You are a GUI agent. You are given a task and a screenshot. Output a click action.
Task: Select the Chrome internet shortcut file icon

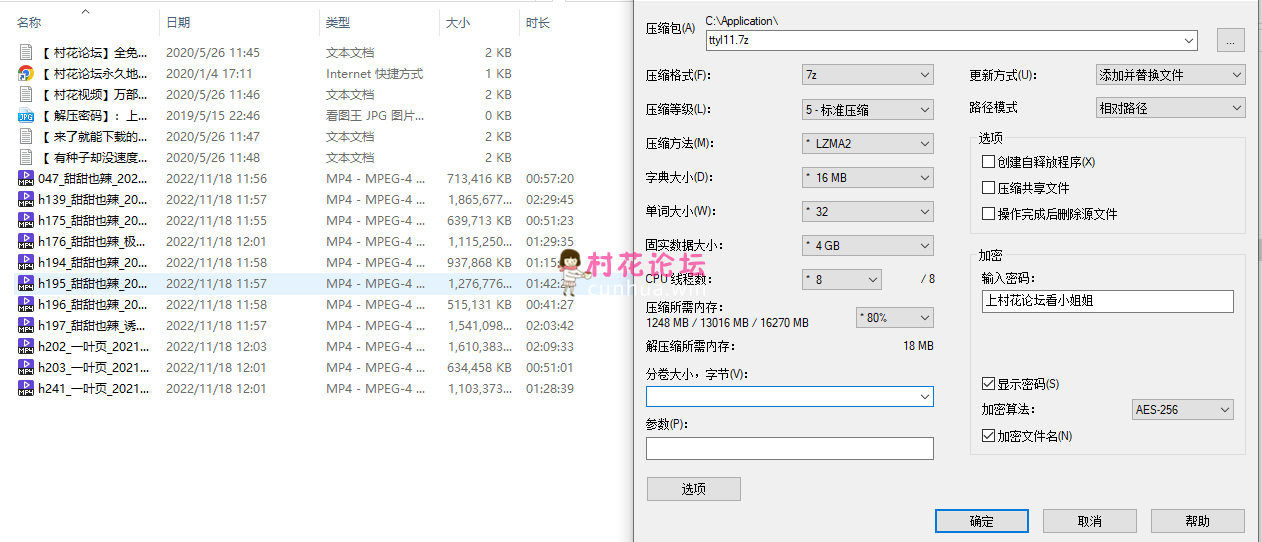pyautogui.click(x=26, y=74)
